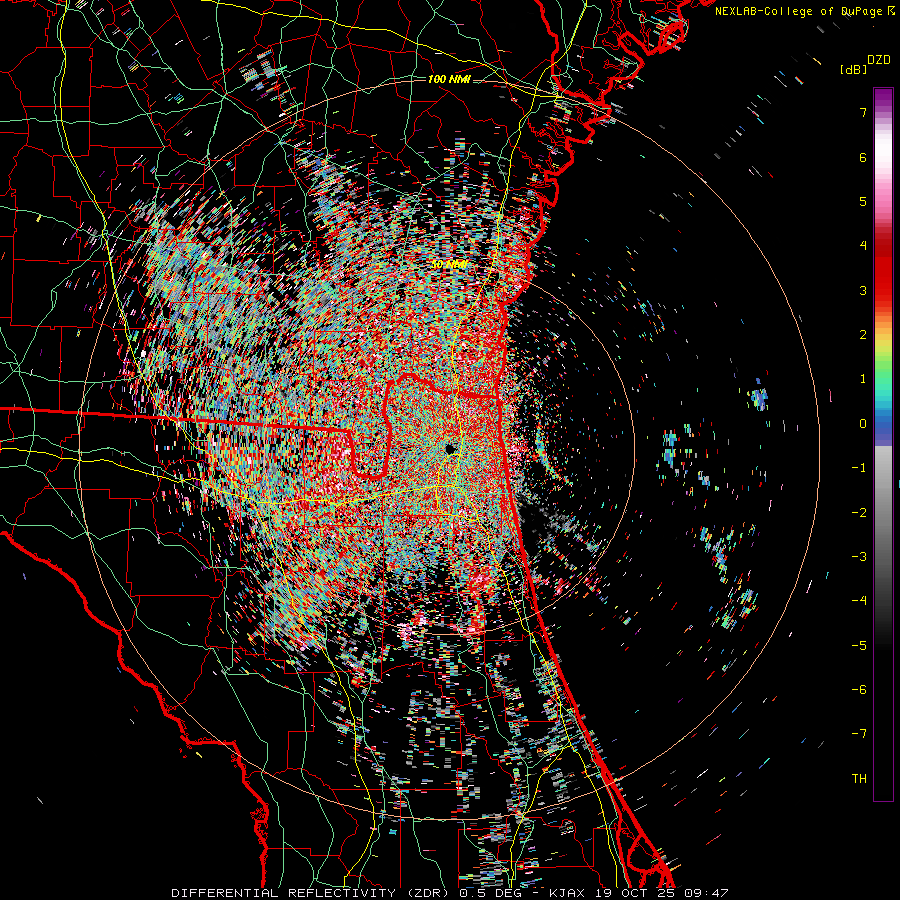Click the -1 dB scale label

(859, 468)
